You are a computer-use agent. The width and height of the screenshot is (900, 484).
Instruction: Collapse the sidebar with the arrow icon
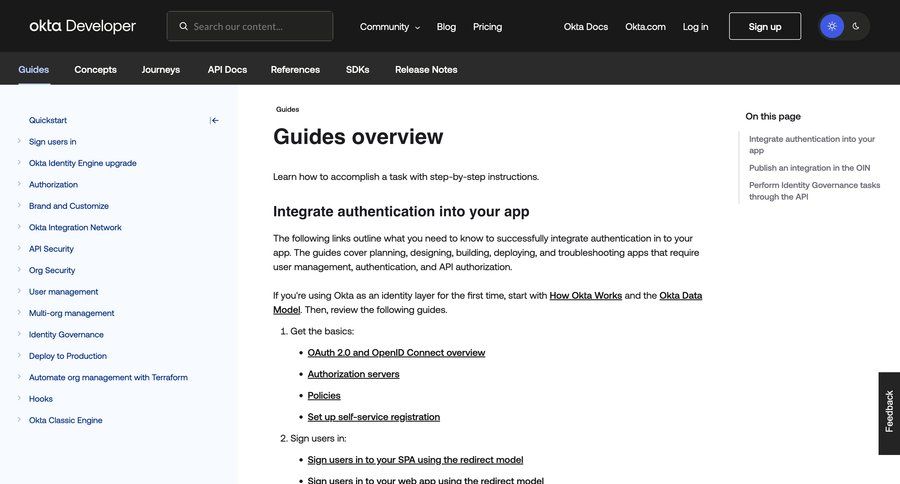click(x=214, y=120)
